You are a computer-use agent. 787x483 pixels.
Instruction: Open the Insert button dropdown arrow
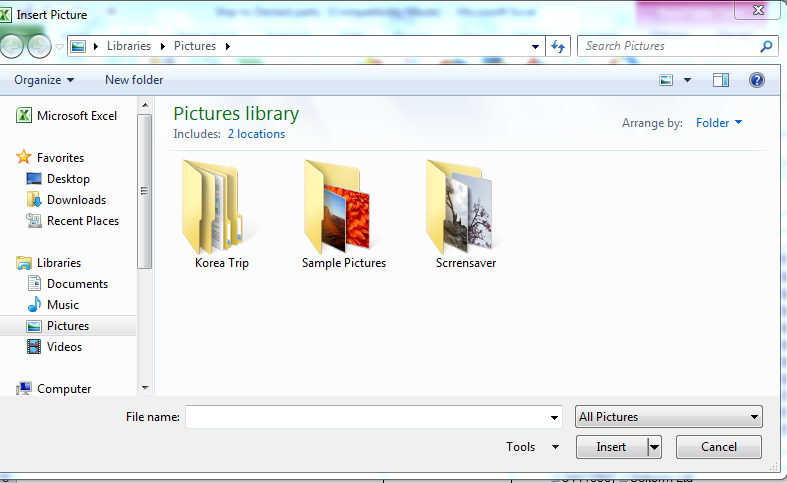point(655,447)
